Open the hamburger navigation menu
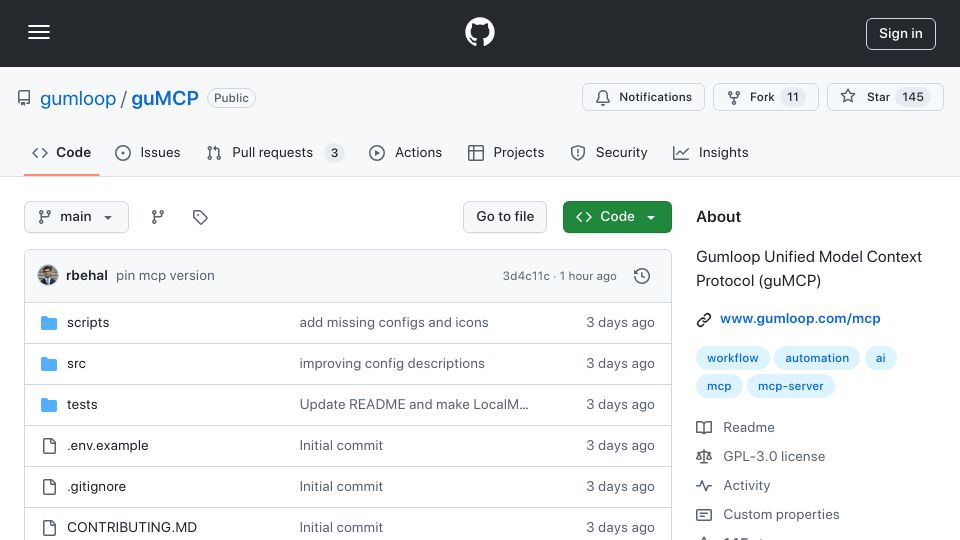Image resolution: width=960 pixels, height=540 pixels. tap(39, 32)
